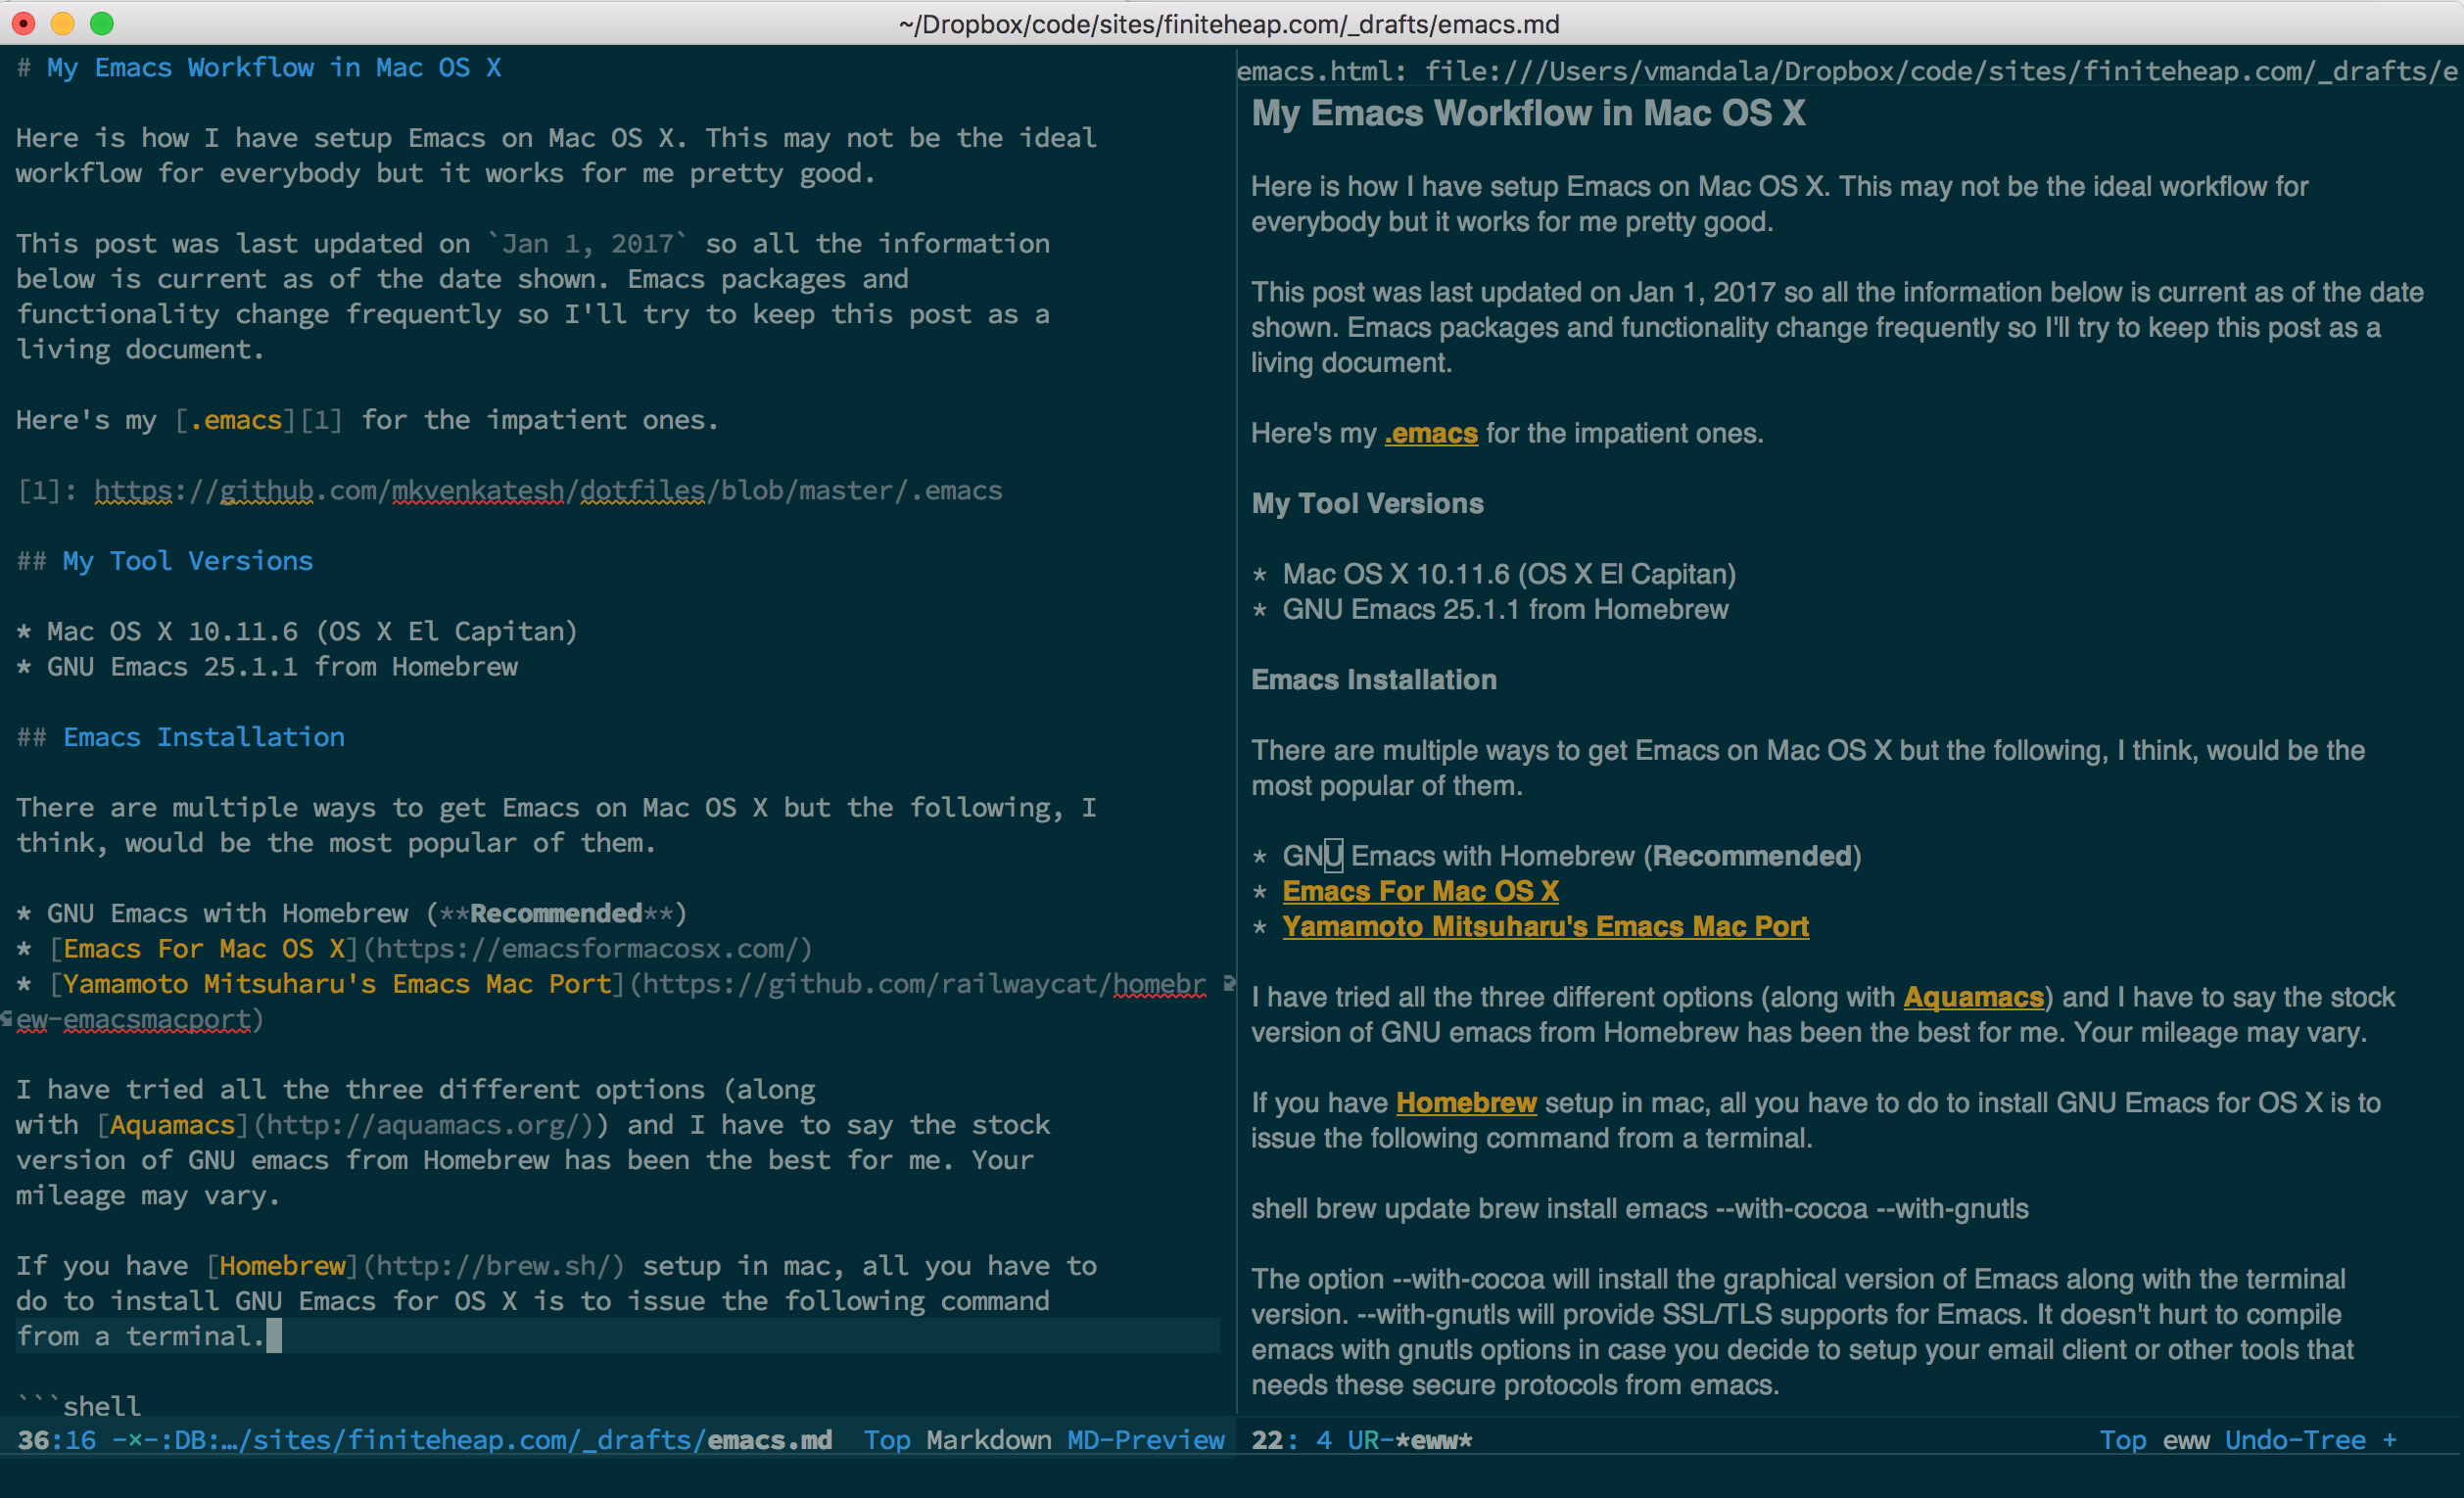Image resolution: width=2464 pixels, height=1498 pixels.
Task: Click '# My Emacs Workflow in Mac OS X' heading
Action: 259,67
